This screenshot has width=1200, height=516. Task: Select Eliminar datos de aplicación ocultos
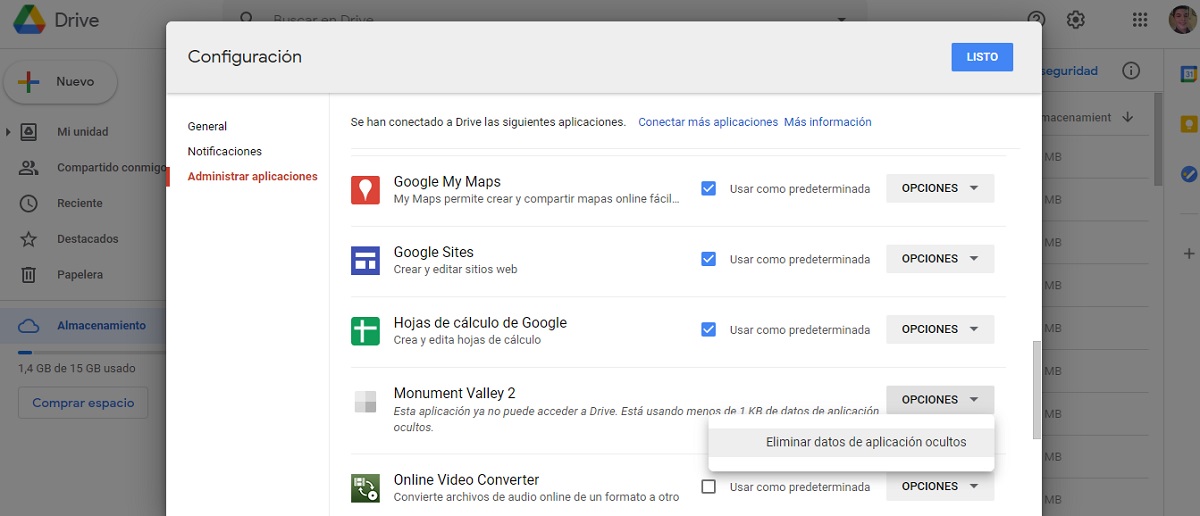point(865,442)
